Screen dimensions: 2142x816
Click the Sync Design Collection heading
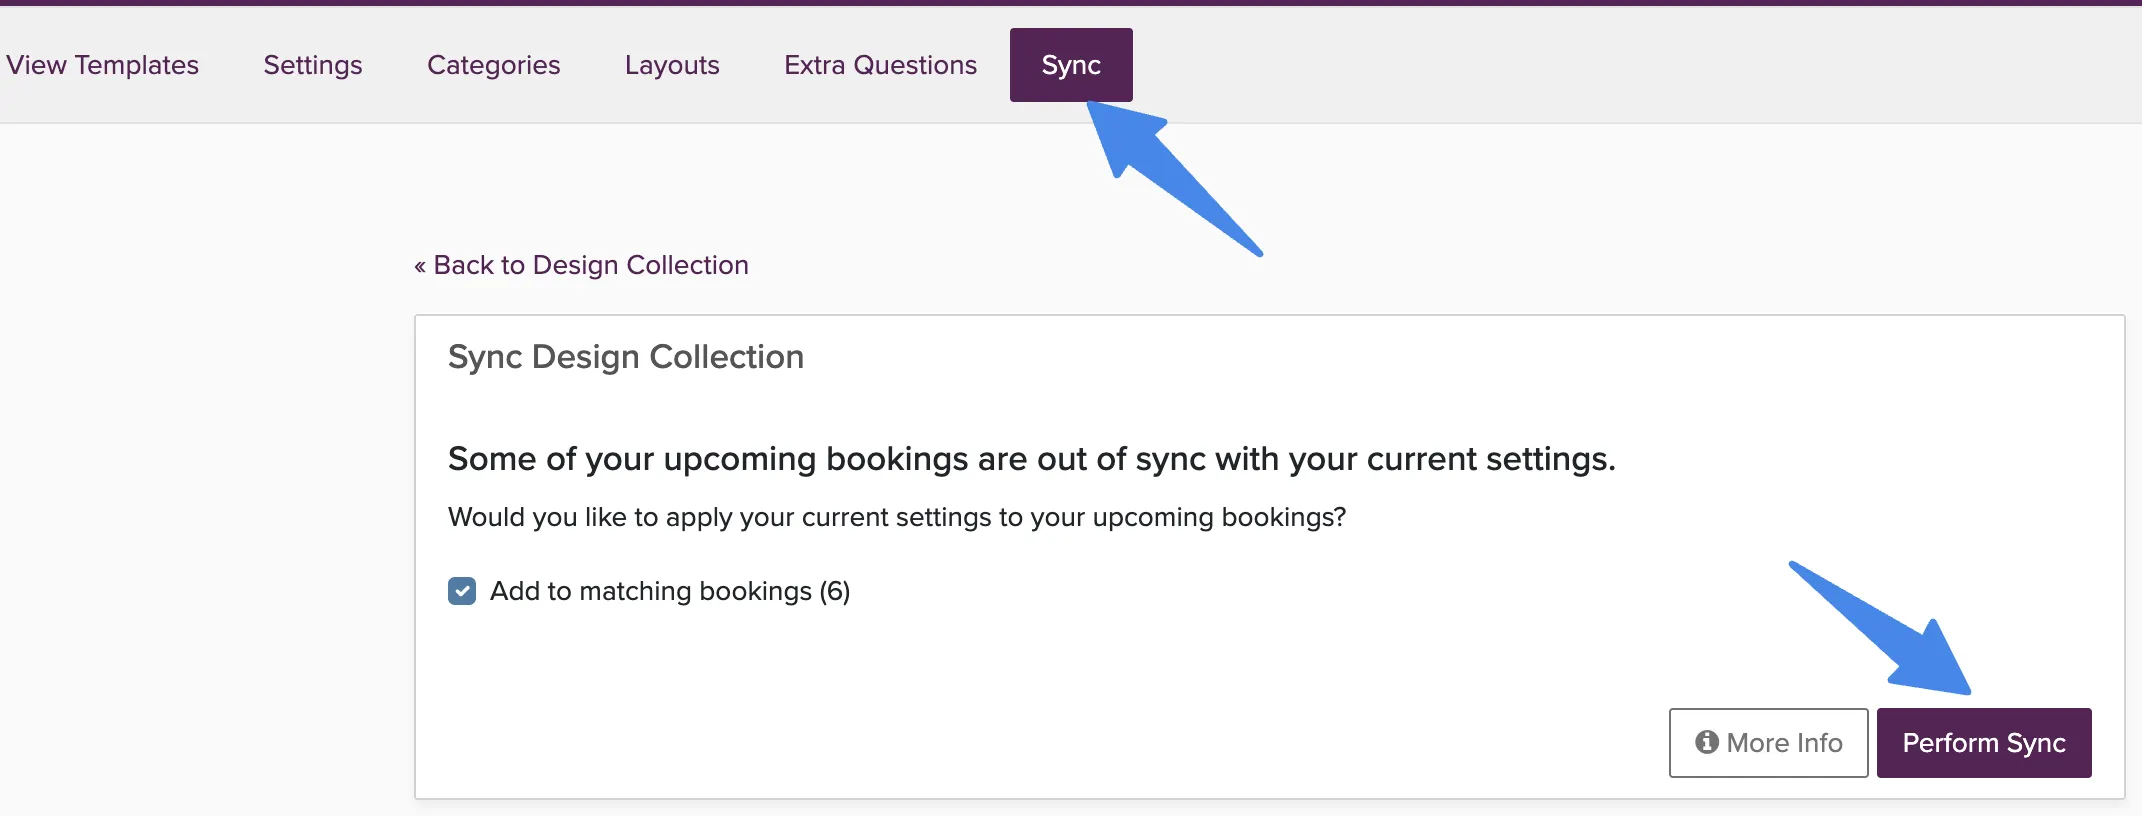tap(626, 357)
